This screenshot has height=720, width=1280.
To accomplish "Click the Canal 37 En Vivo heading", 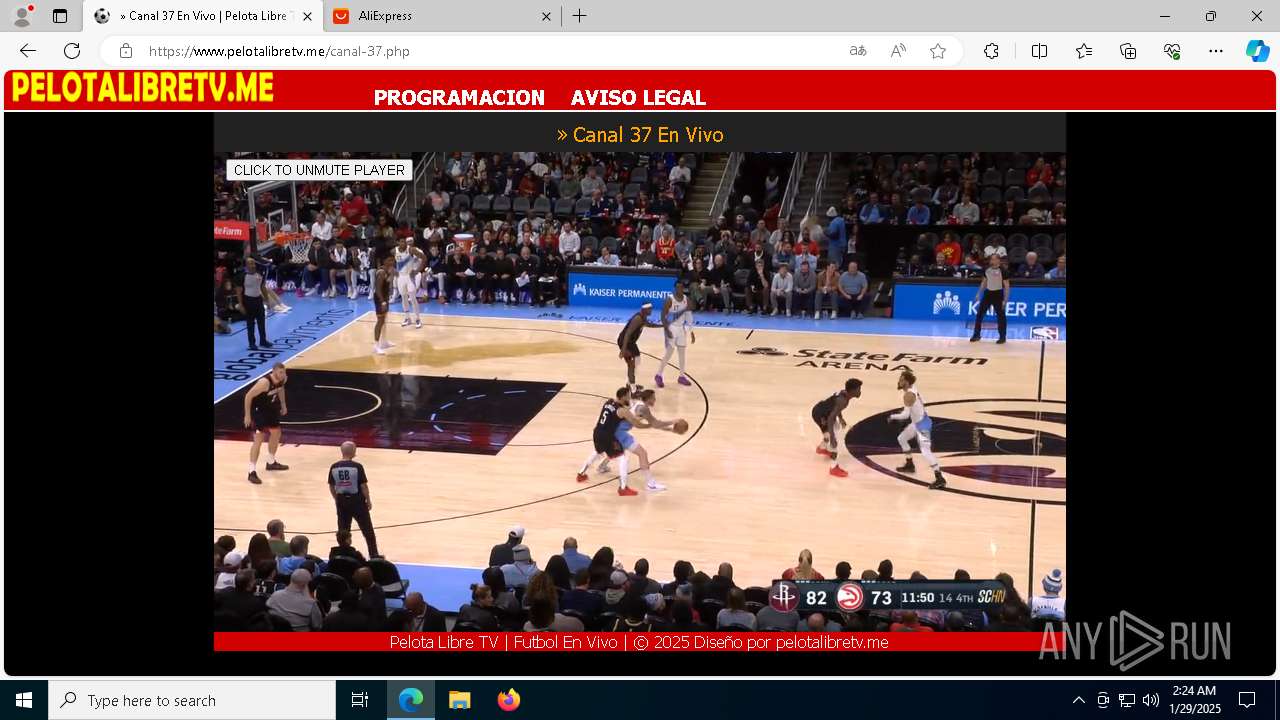I will [640, 135].
